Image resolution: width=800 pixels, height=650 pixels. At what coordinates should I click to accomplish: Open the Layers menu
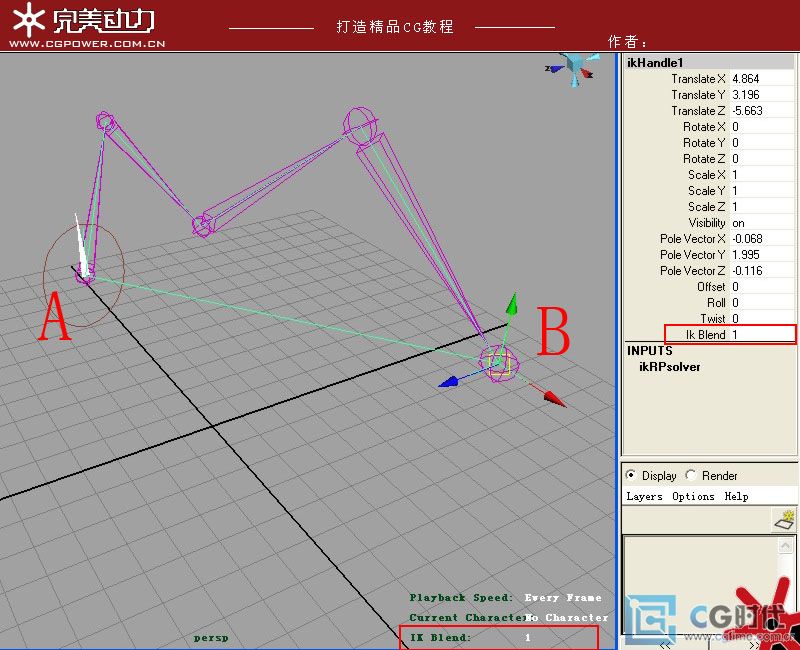[x=644, y=496]
